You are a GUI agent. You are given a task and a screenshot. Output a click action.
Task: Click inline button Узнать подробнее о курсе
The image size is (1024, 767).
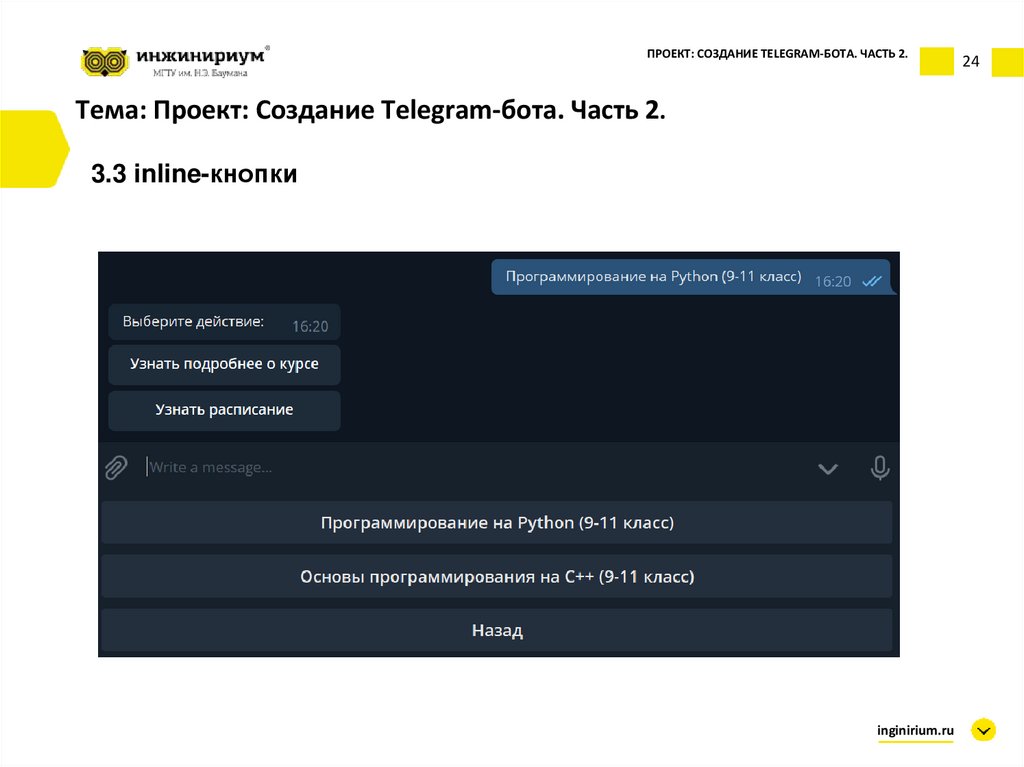coord(224,365)
